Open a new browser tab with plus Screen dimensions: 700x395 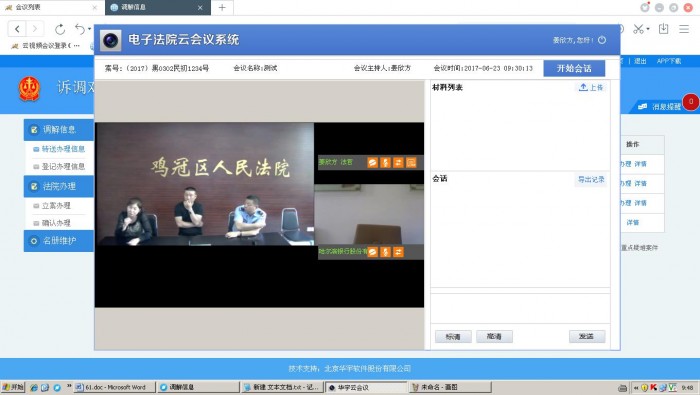point(222,7)
